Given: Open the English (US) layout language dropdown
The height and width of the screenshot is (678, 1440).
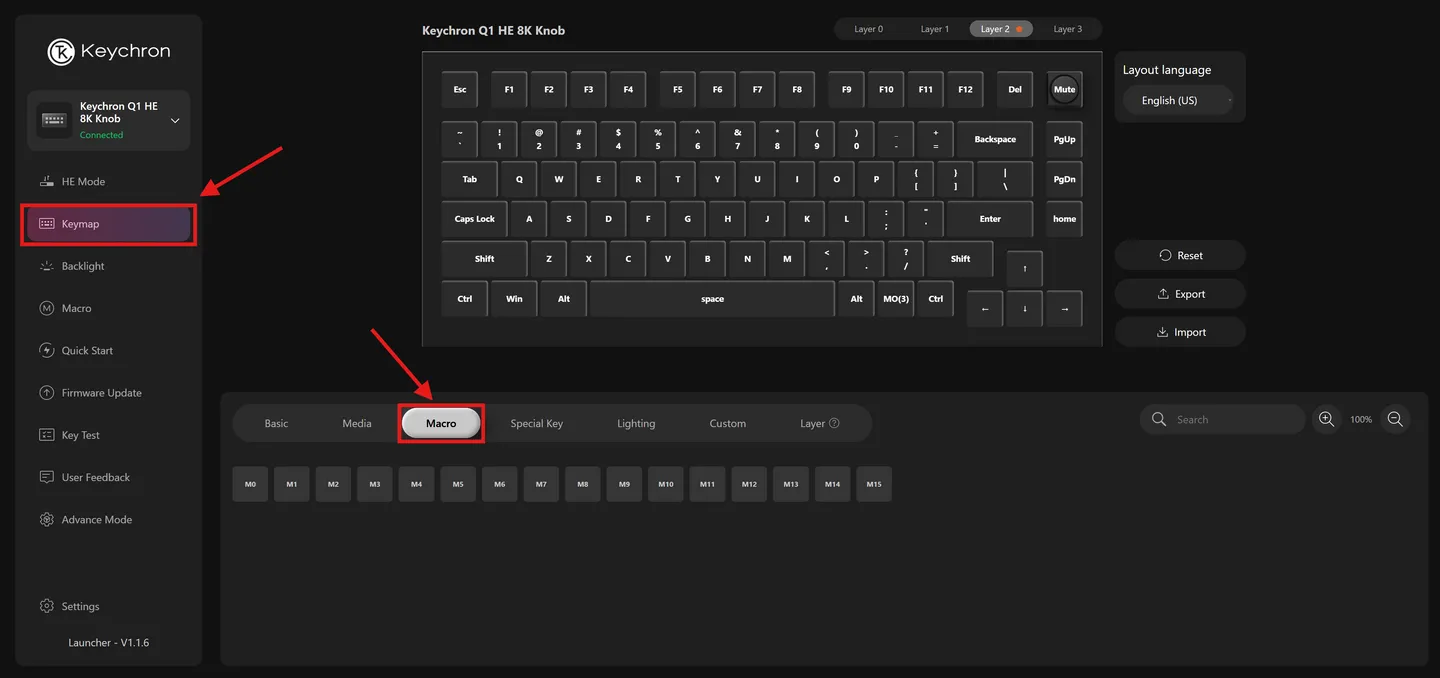Looking at the screenshot, I should pos(1176,100).
